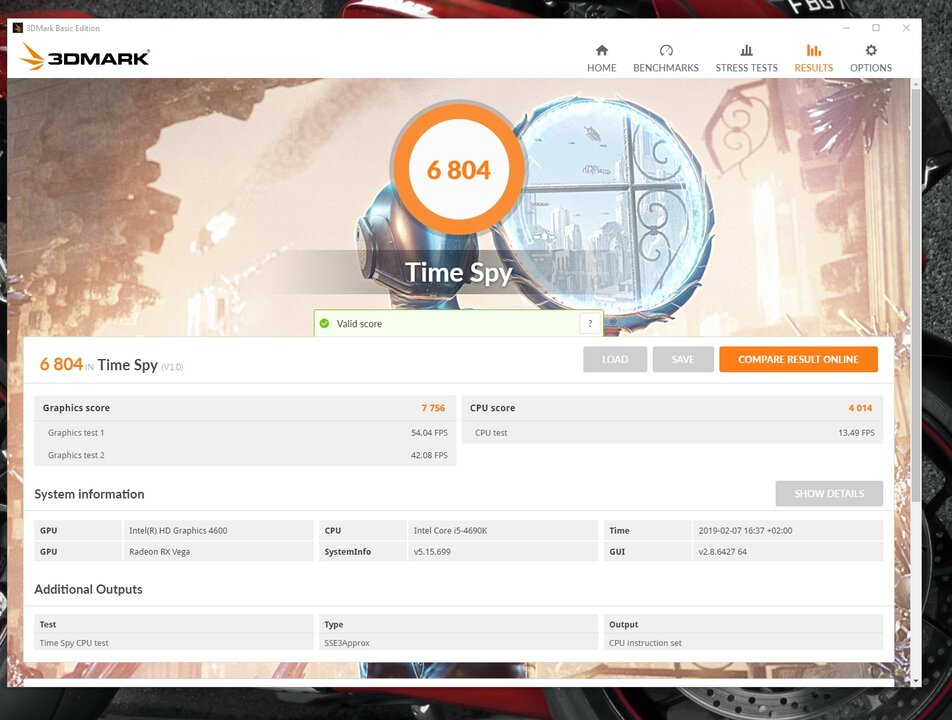Image resolution: width=952 pixels, height=720 pixels.
Task: Click the green Valid score checkmark icon
Action: coord(324,324)
